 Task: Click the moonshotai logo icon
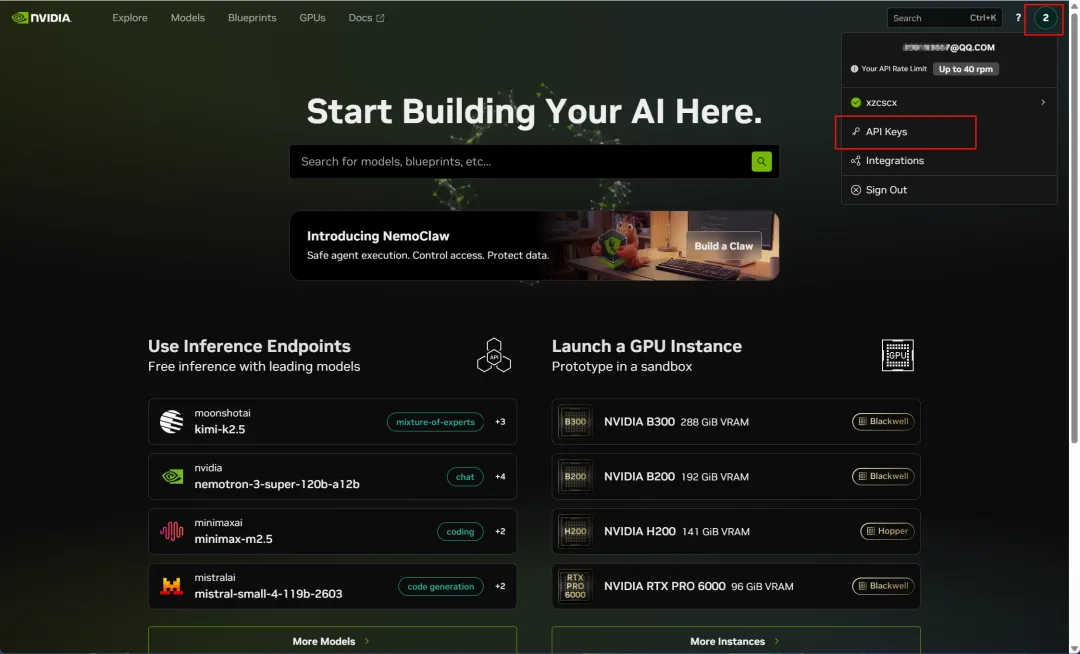(172, 421)
